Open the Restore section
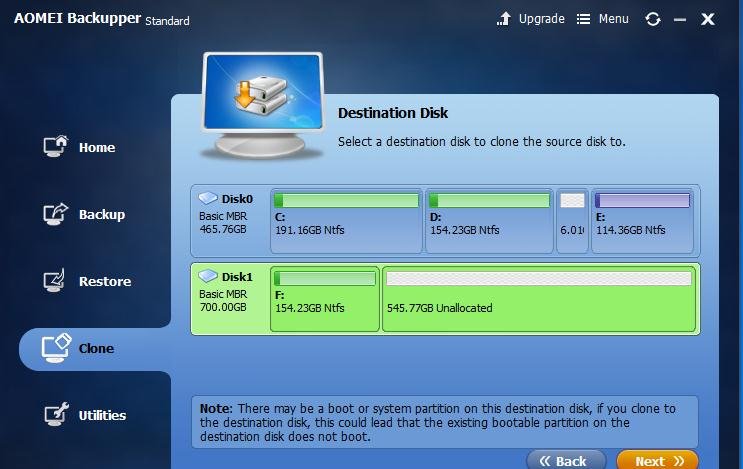The image size is (743, 469). 105,281
